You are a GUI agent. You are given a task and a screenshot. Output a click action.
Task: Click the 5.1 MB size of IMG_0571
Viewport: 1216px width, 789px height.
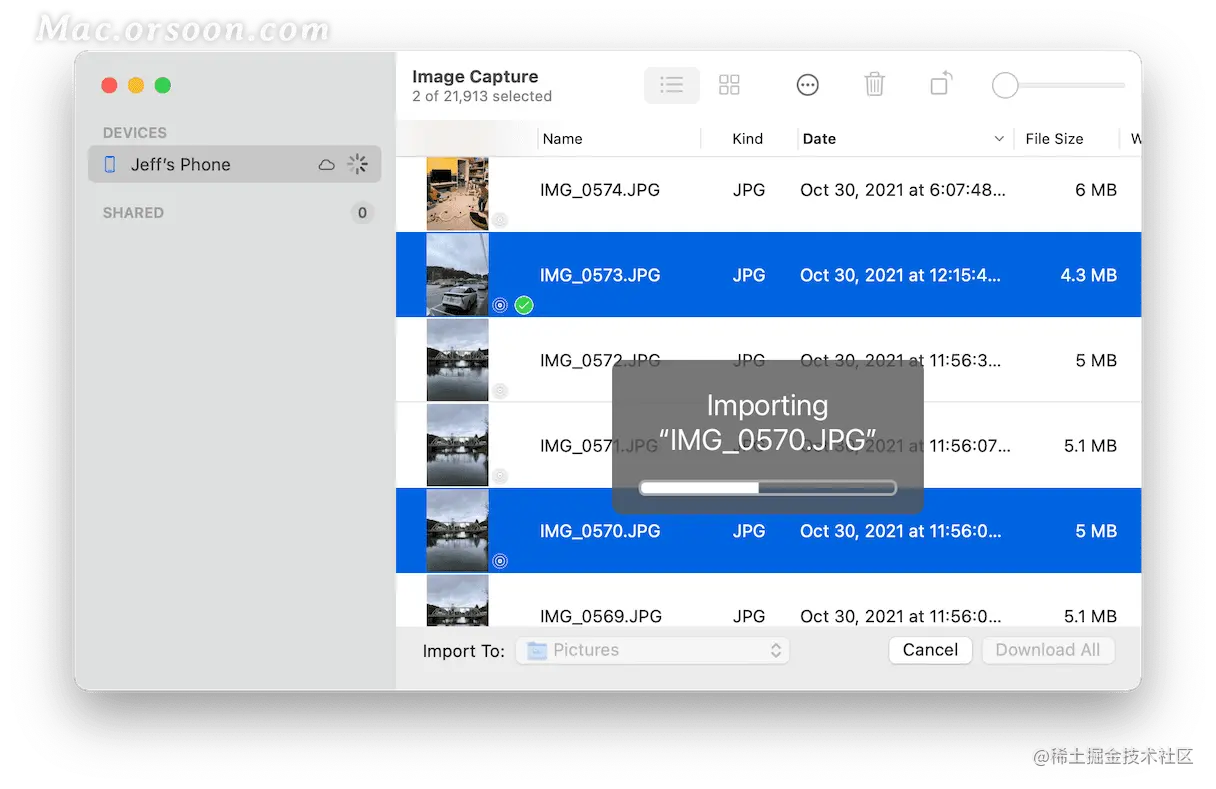click(1090, 446)
